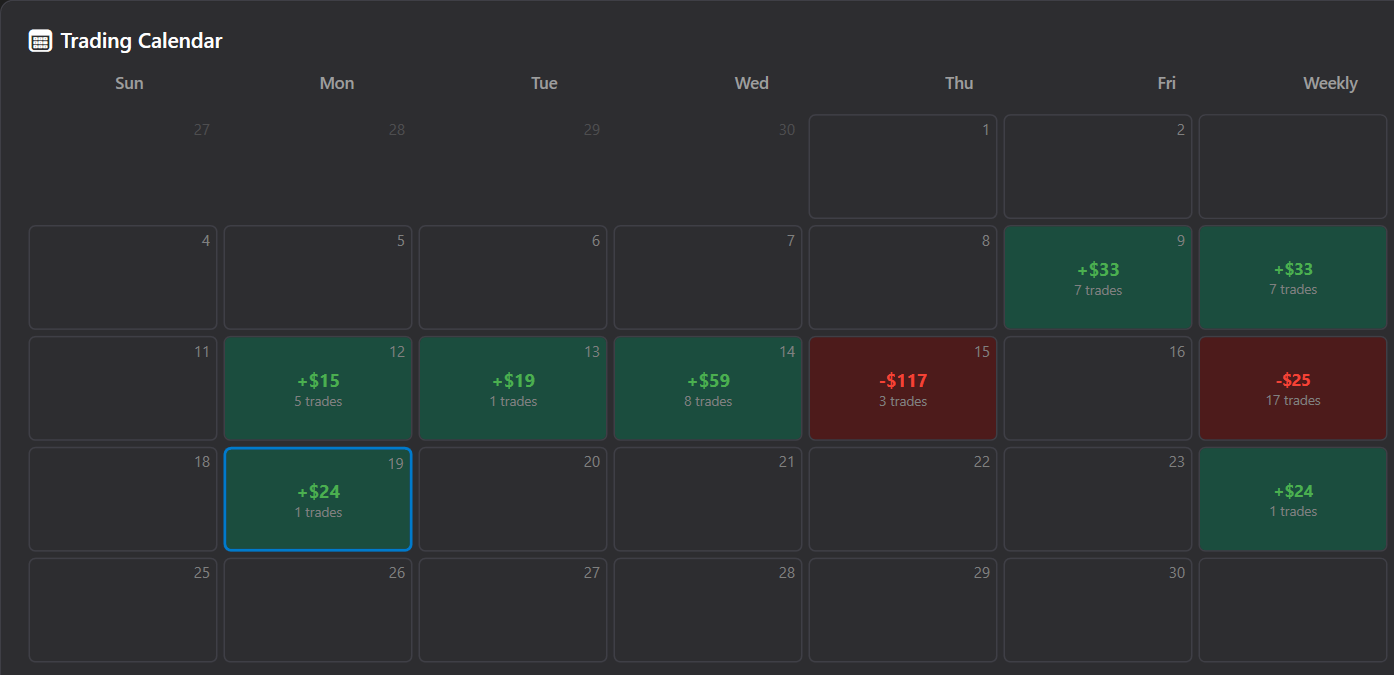Select empty day 18 cell
This screenshot has height=675, width=1394.
pyautogui.click(x=123, y=499)
